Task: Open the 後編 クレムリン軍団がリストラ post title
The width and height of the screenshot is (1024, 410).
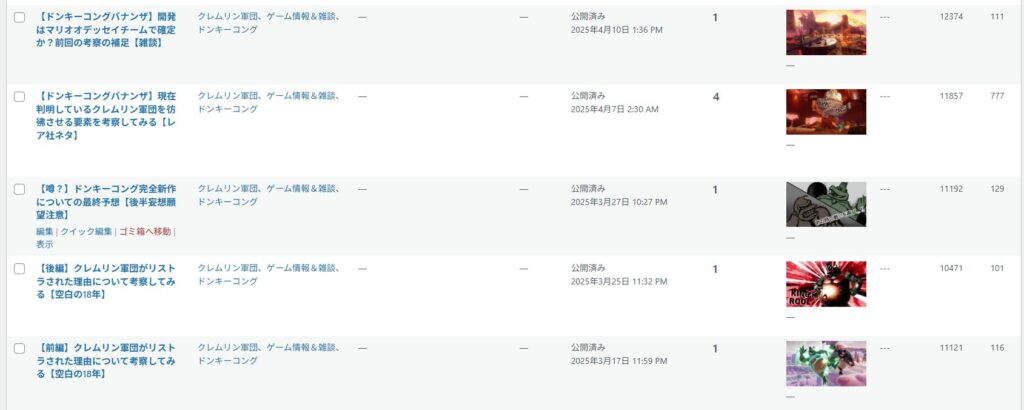Action: pos(106,281)
